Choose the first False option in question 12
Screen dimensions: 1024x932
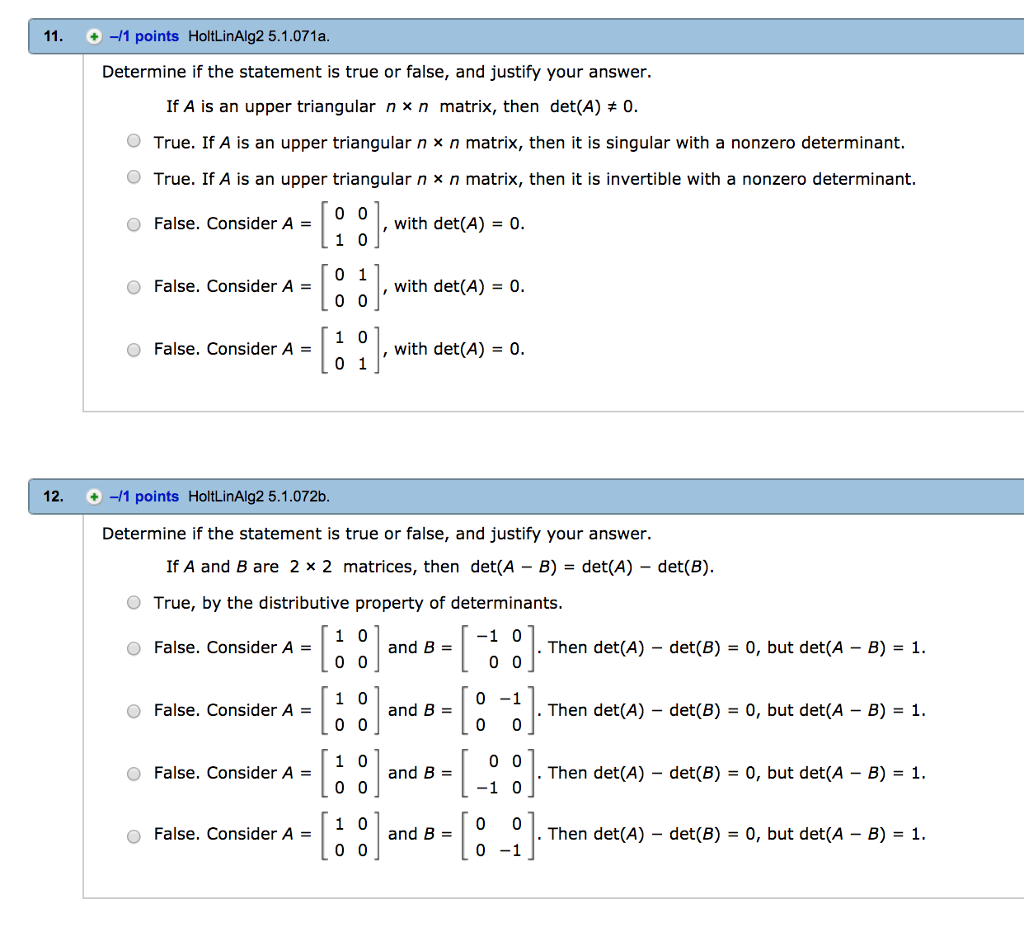(x=133, y=648)
